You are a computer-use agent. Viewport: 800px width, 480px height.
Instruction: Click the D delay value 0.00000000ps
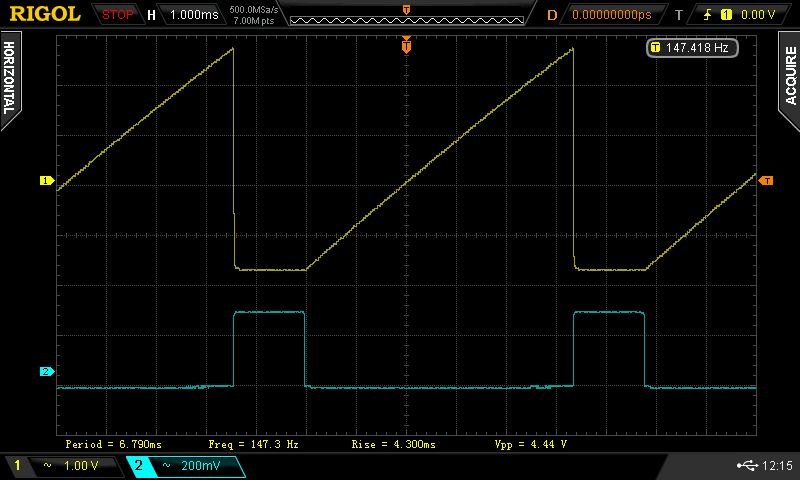pos(612,15)
